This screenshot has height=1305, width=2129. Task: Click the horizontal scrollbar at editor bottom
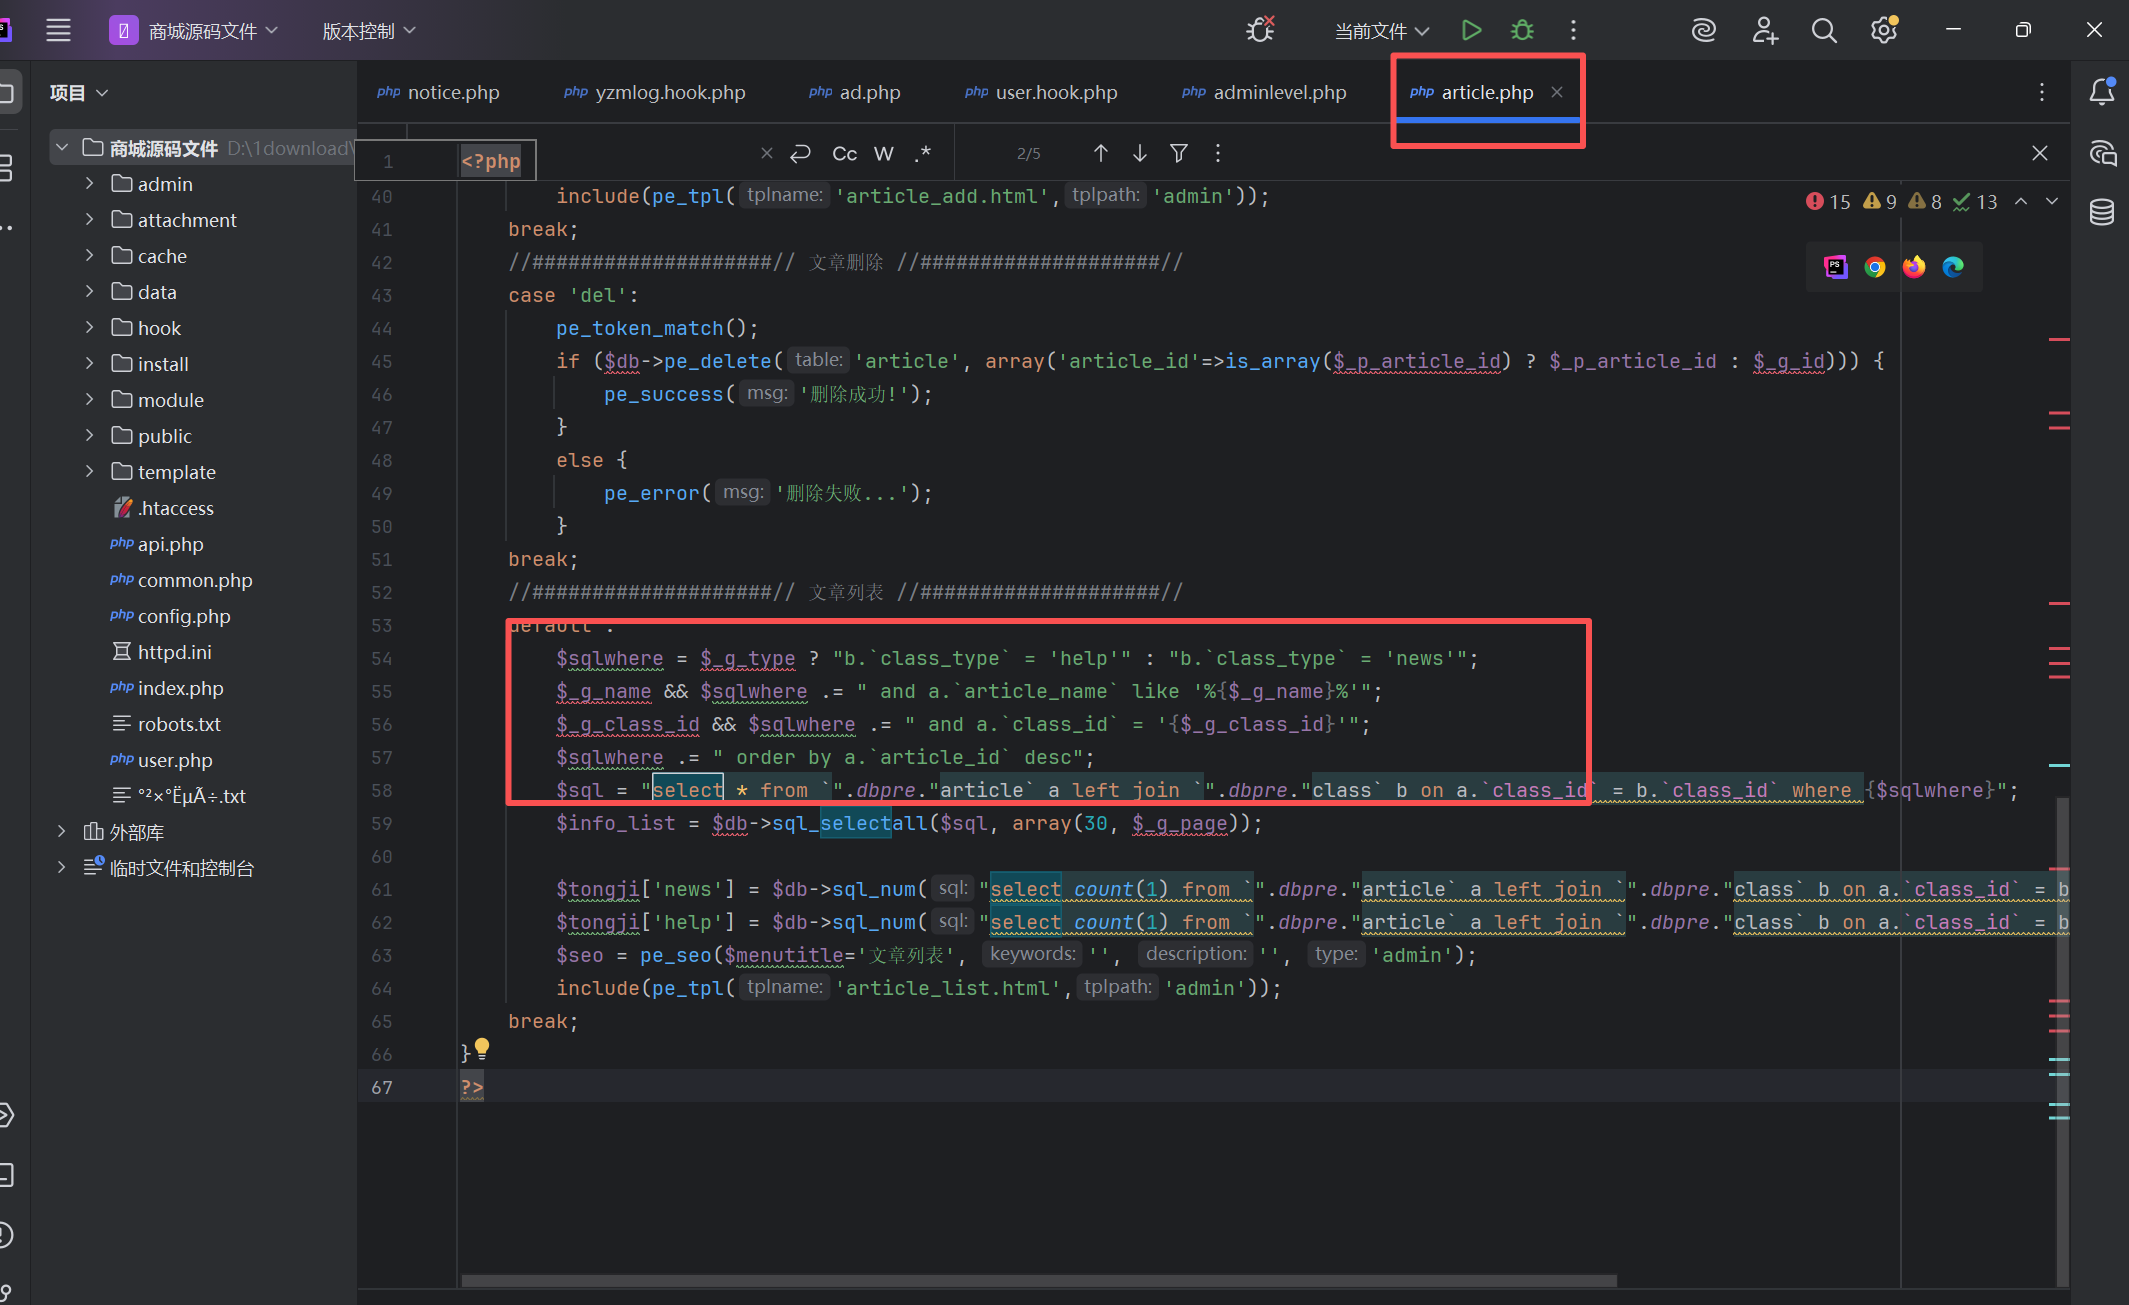tap(1038, 1280)
